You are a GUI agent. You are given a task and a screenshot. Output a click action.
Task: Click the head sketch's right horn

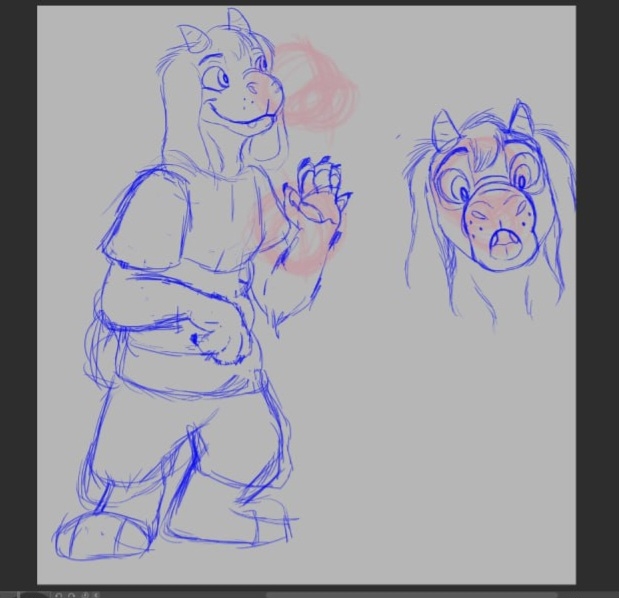(x=522, y=117)
